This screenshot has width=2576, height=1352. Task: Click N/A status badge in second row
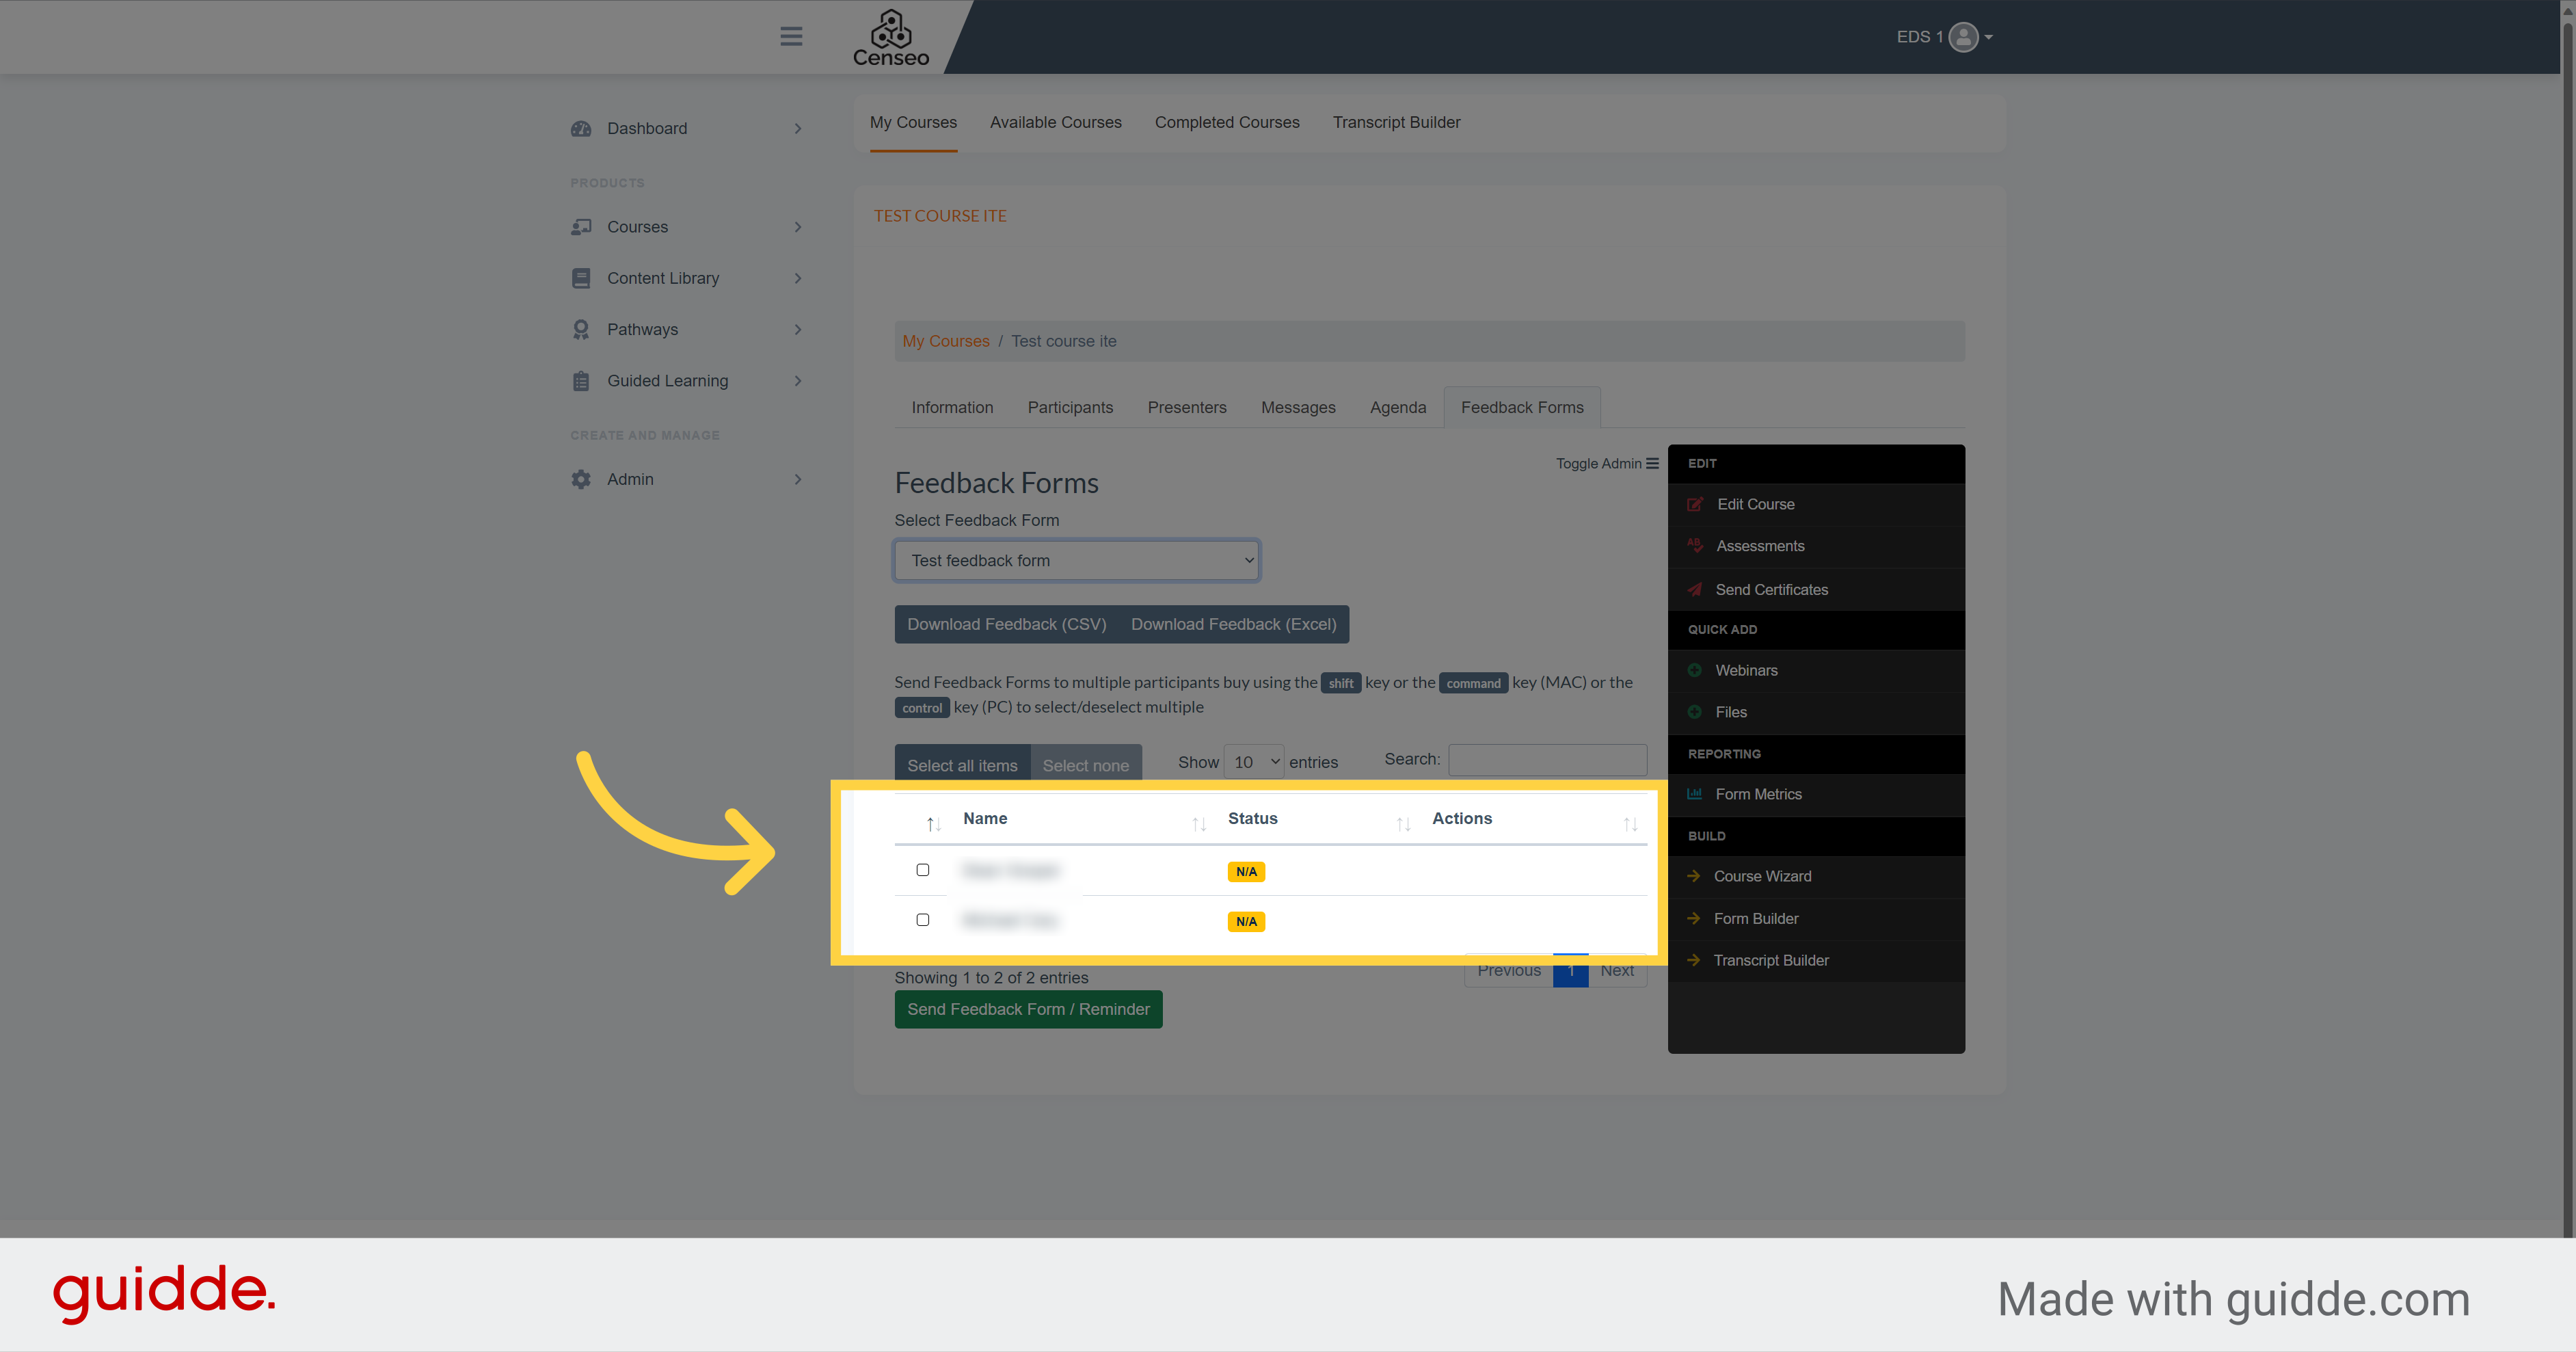(x=1246, y=922)
